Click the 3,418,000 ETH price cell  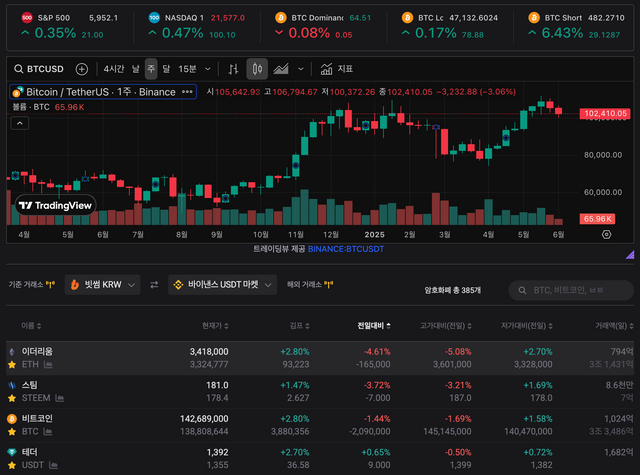[x=209, y=351]
